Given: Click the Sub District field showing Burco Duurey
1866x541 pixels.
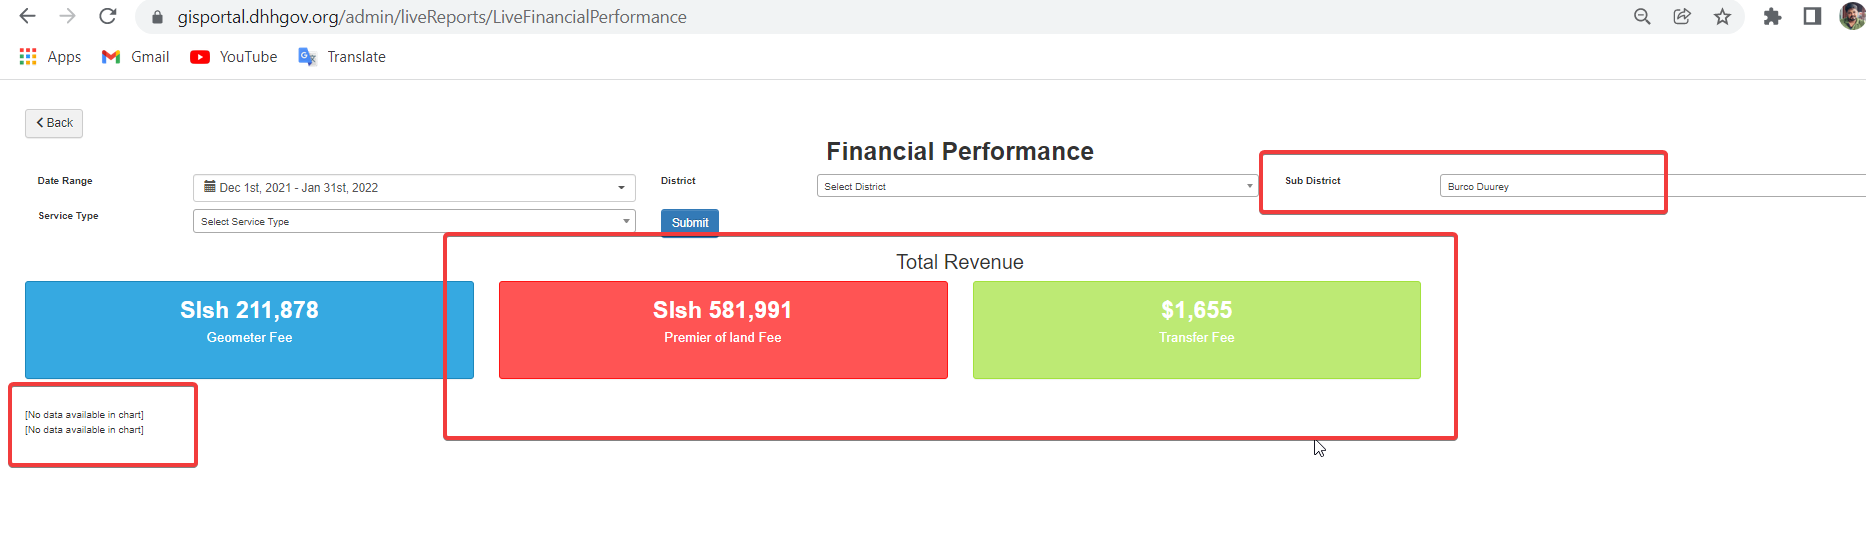Looking at the screenshot, I should tap(1652, 186).
